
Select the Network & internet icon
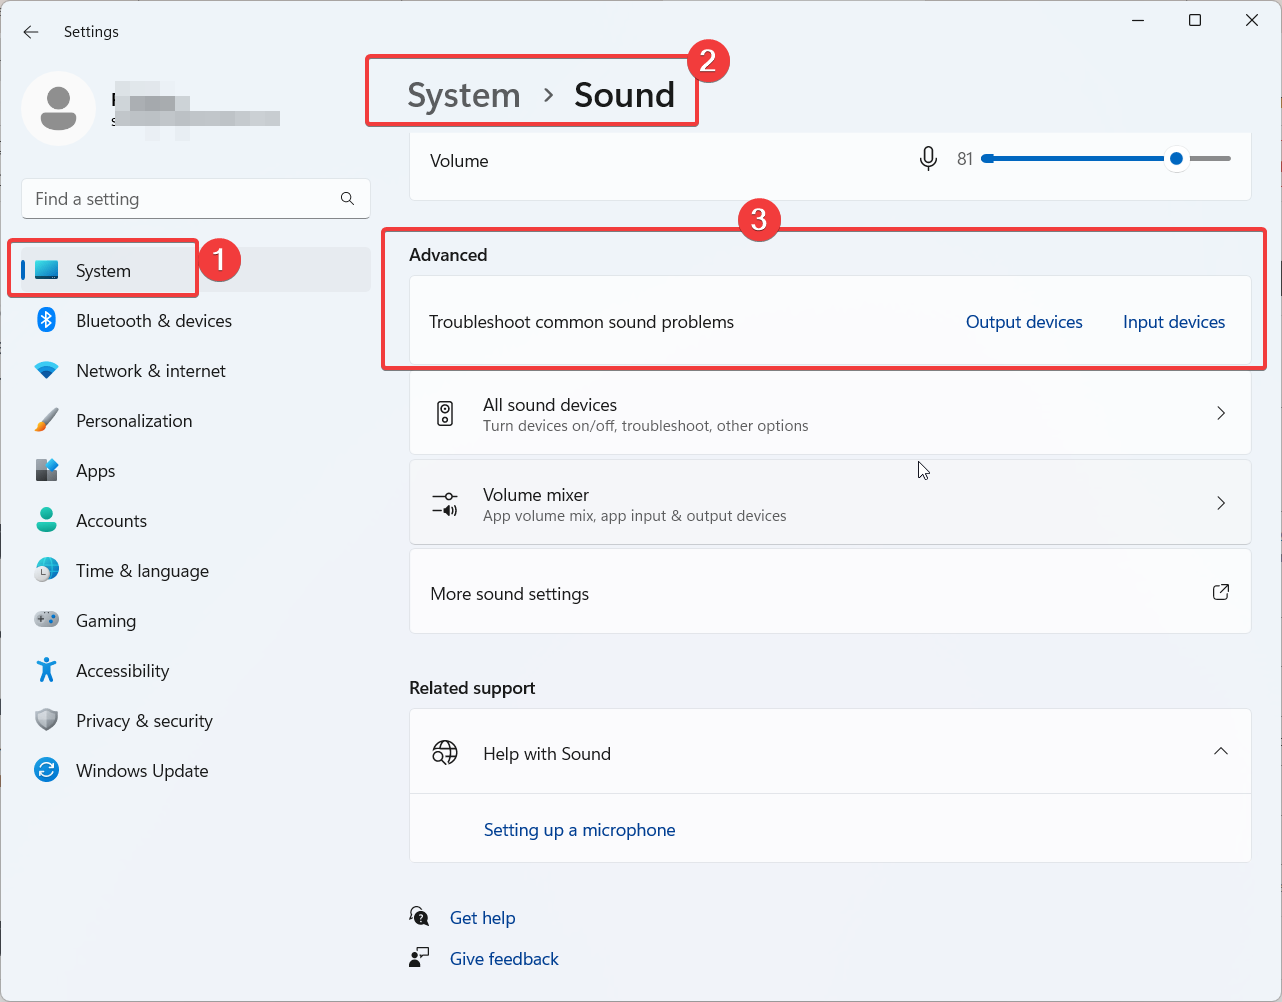point(46,370)
